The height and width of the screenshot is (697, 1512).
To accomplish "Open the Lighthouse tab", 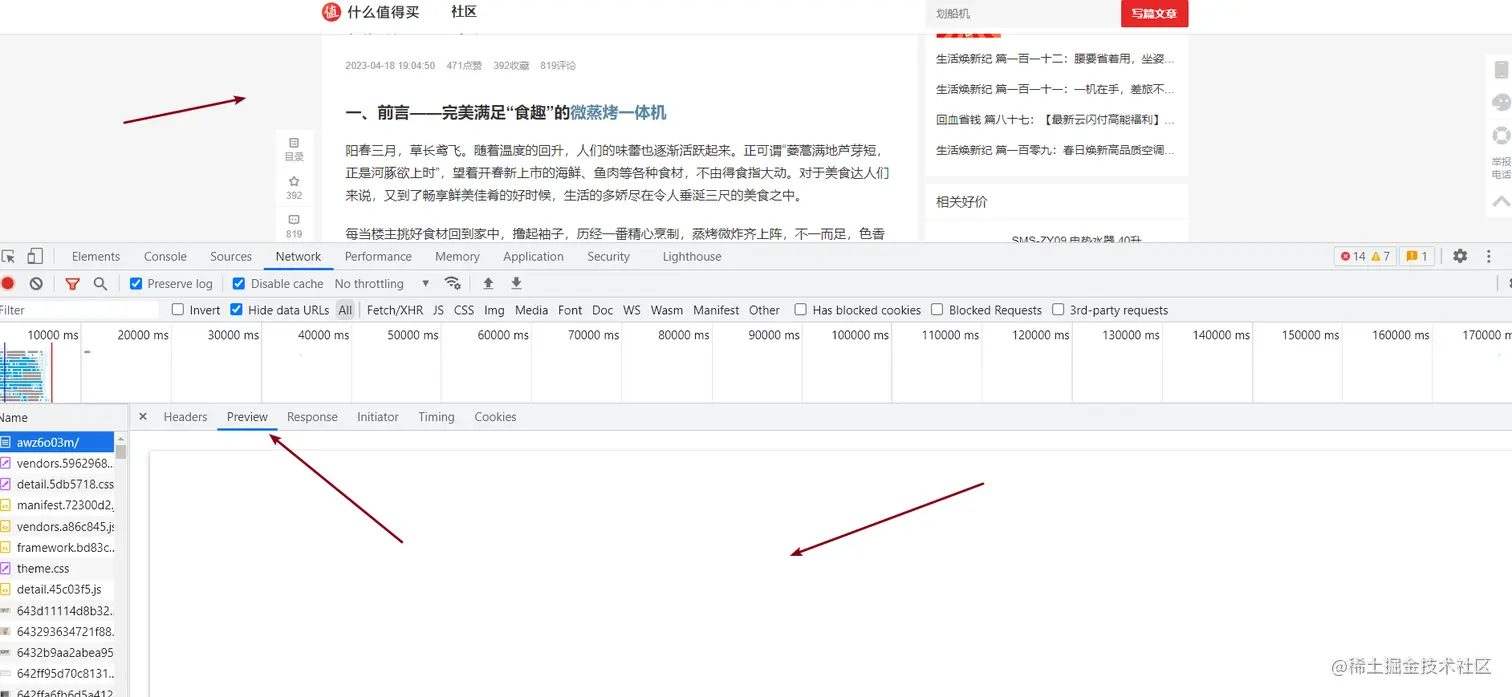I will pyautogui.click(x=692, y=256).
